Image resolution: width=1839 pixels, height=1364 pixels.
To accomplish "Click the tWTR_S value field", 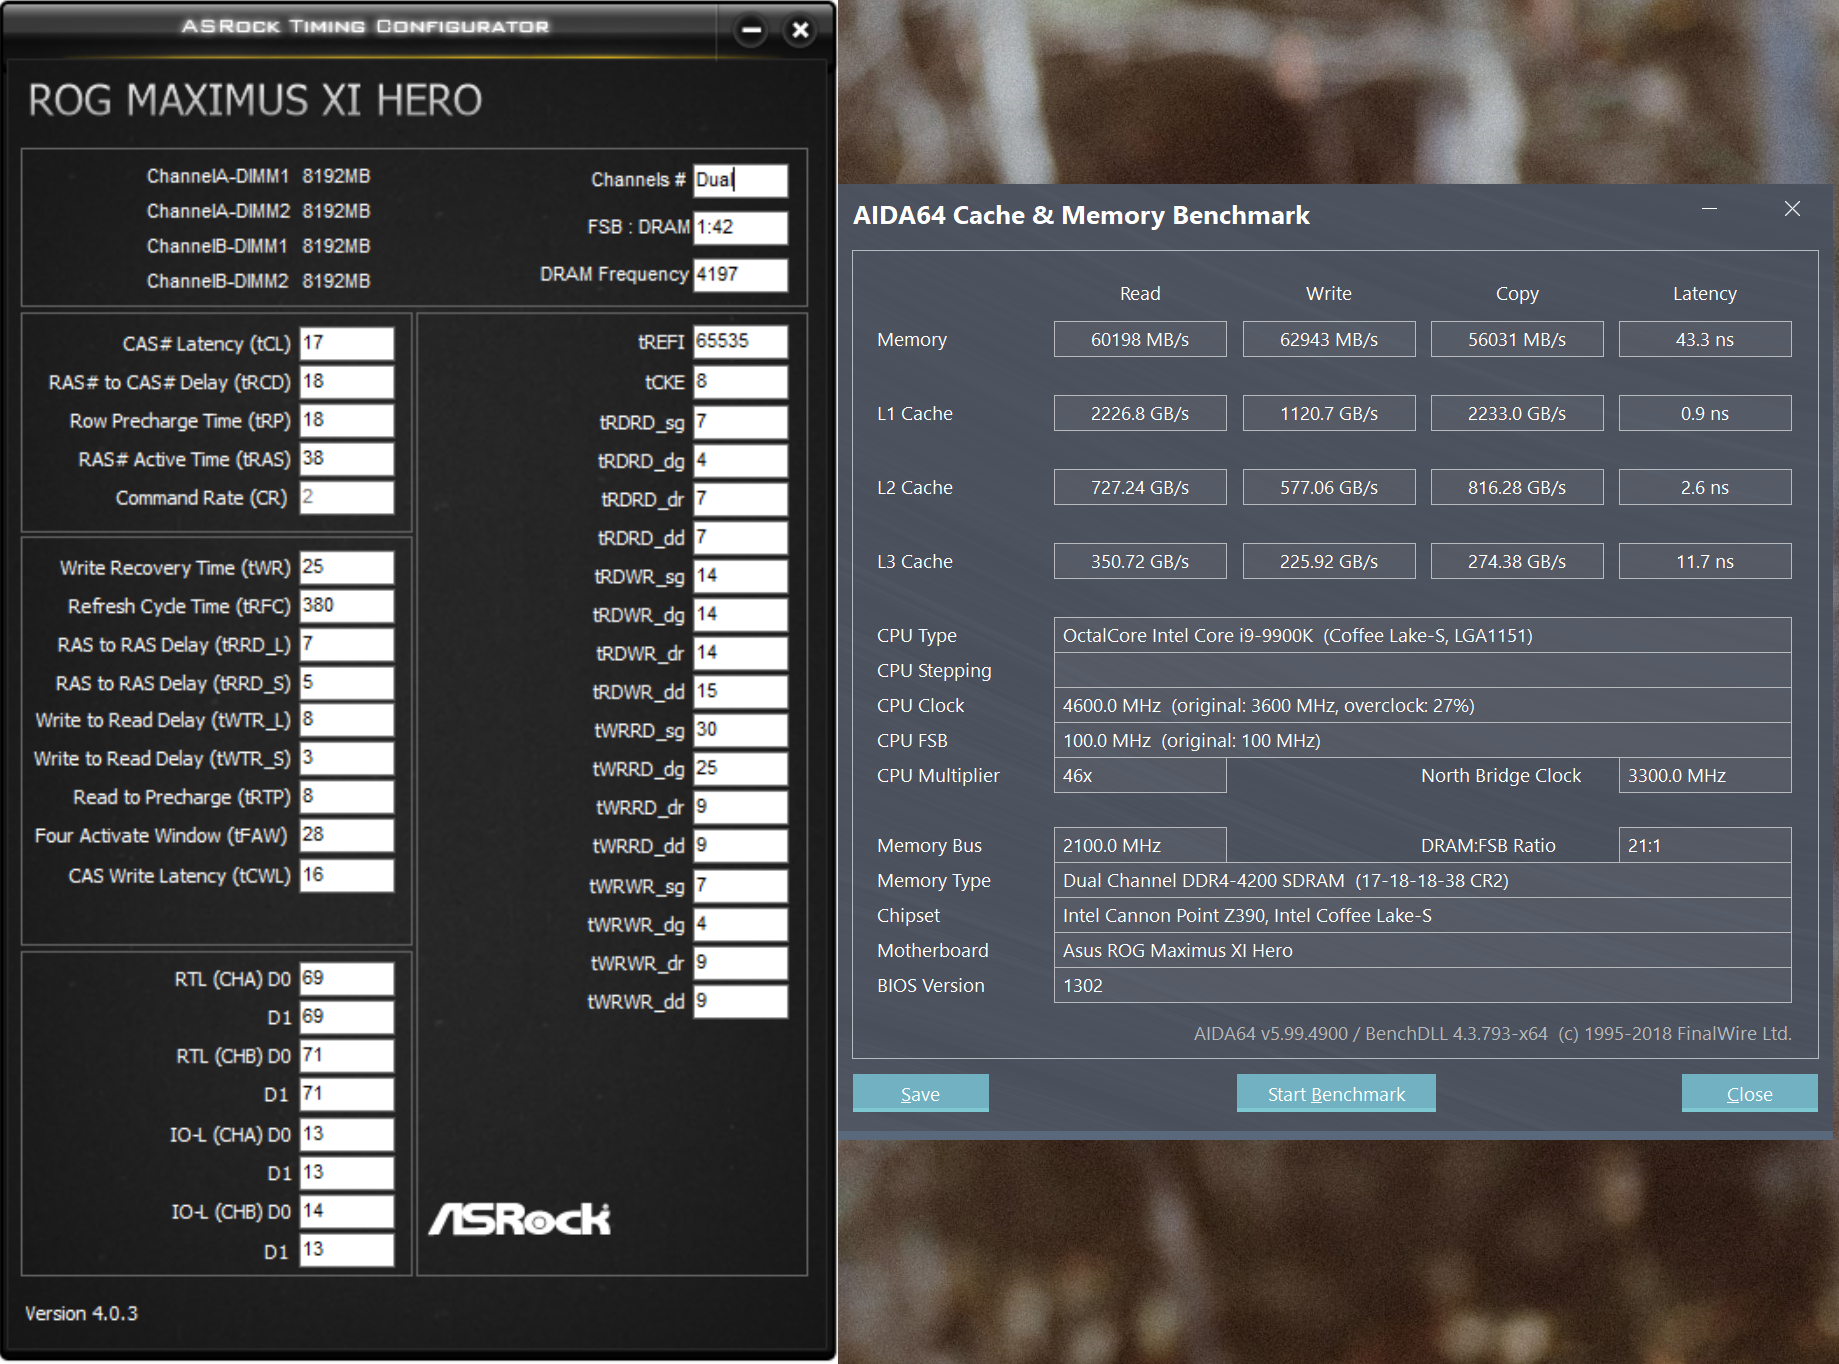I will (x=347, y=758).
